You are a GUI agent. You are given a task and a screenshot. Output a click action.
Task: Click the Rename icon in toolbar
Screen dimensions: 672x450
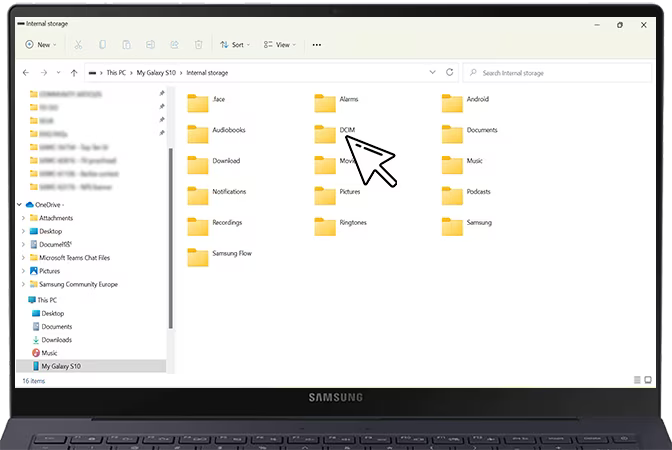click(x=150, y=45)
